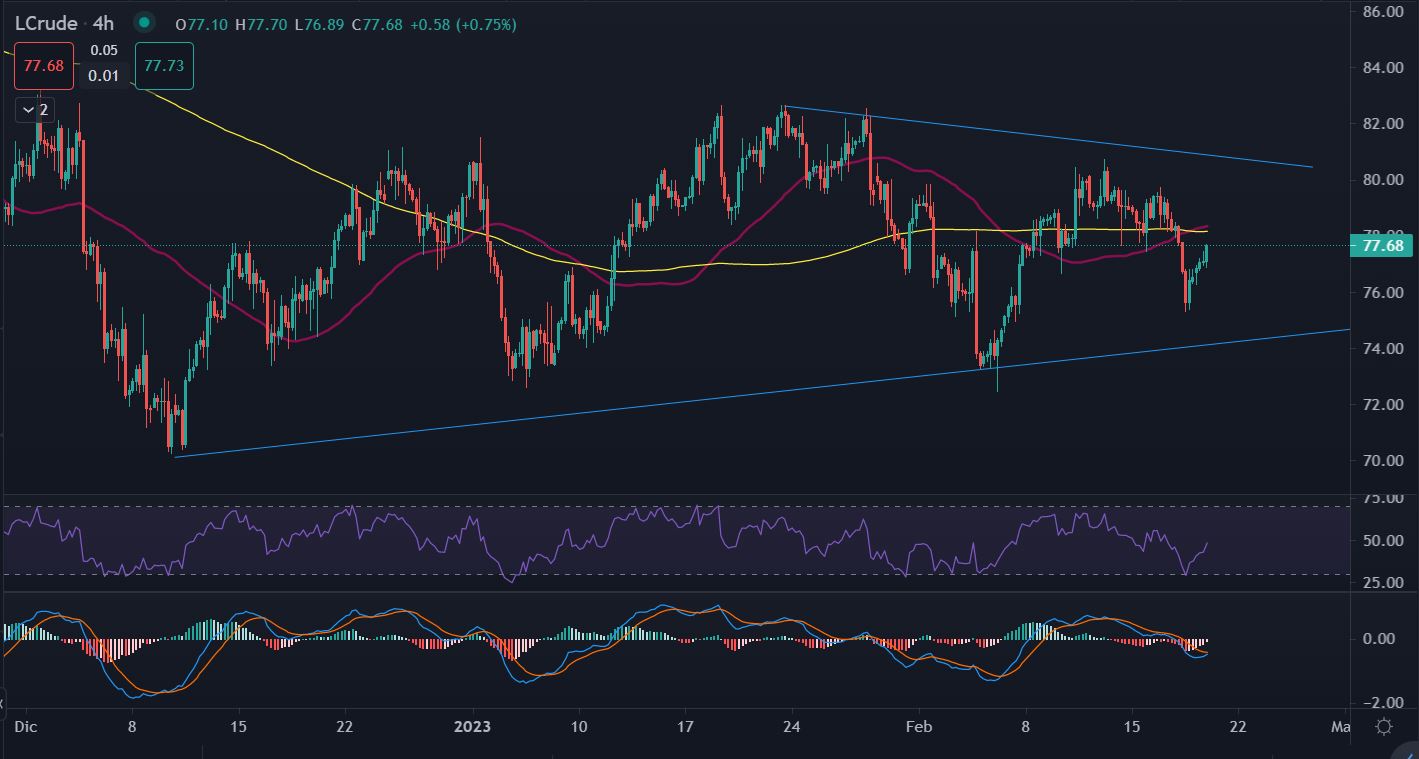Click the current price label 77.68 on axis
The image size is (1419, 759).
point(1381,246)
